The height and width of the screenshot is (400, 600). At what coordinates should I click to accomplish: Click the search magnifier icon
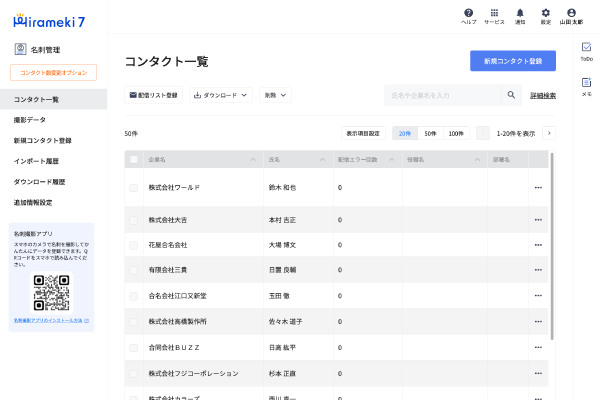coord(511,95)
